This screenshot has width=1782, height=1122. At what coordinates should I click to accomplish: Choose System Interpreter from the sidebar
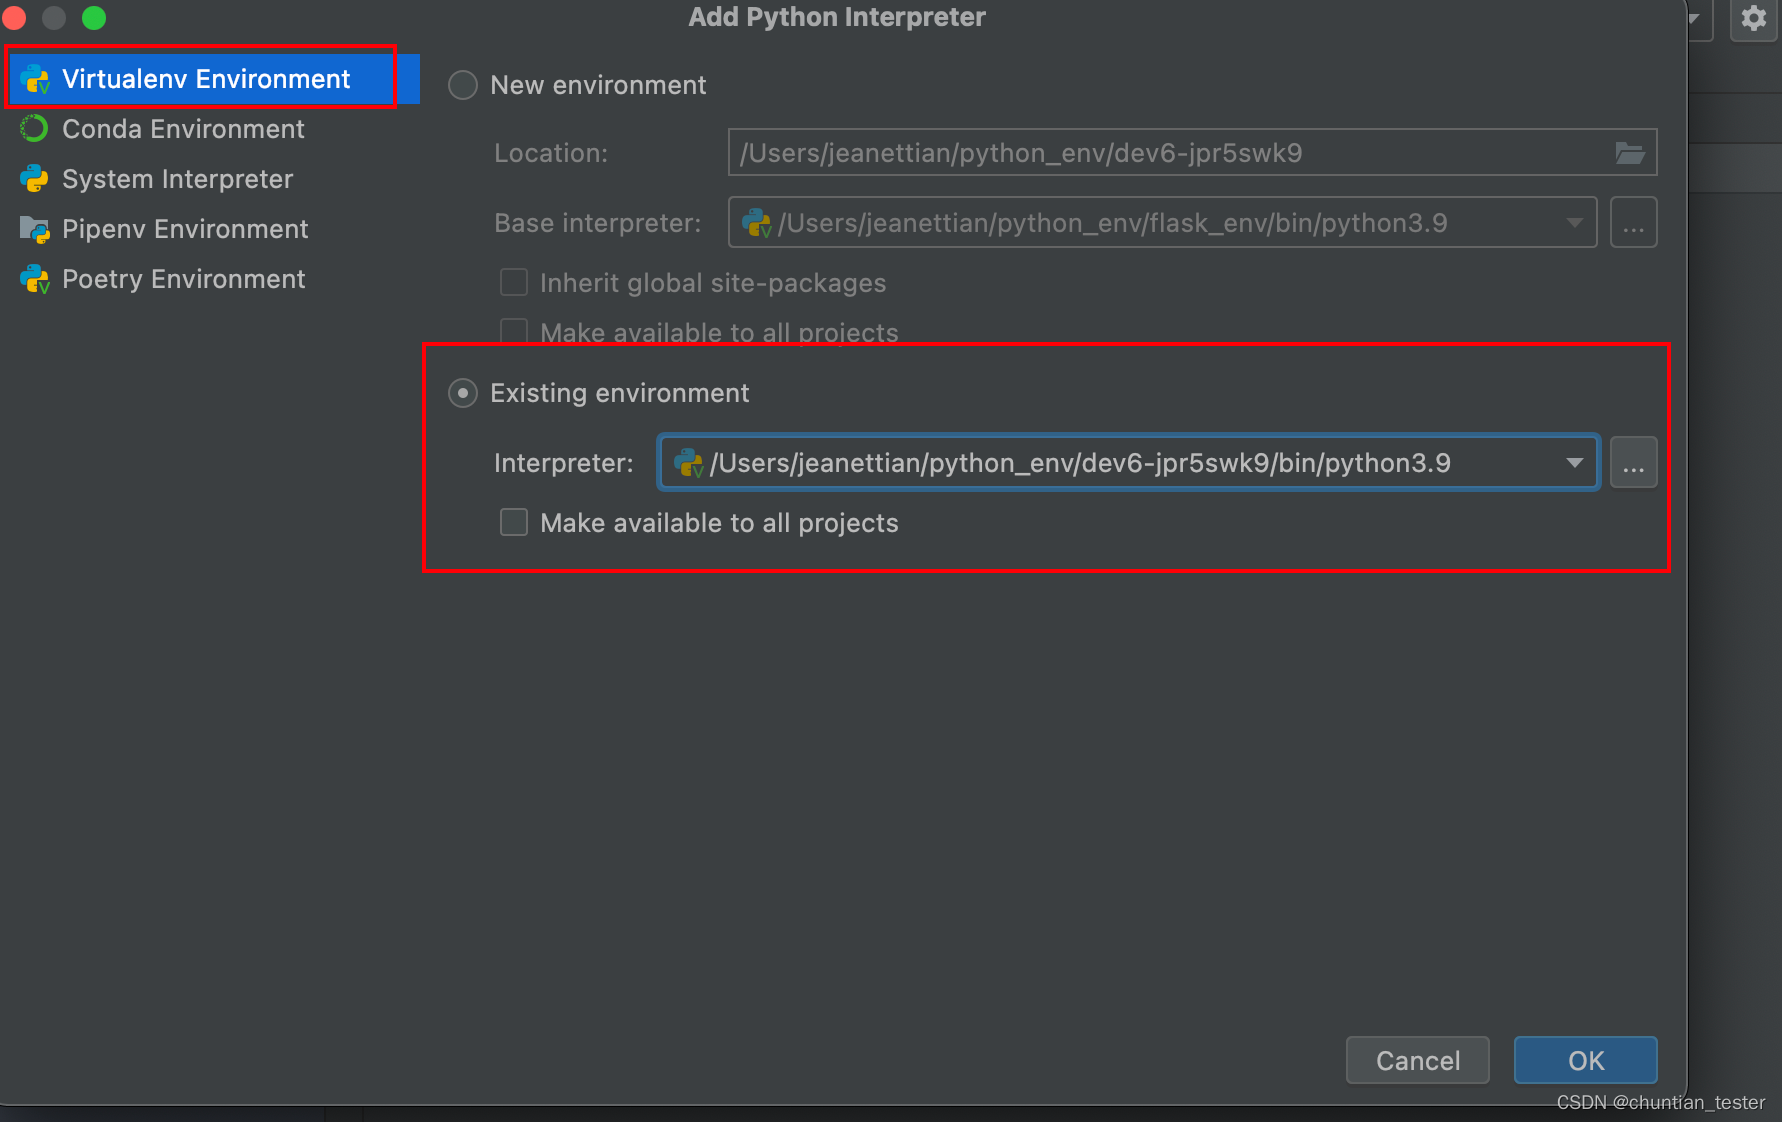coord(177,179)
